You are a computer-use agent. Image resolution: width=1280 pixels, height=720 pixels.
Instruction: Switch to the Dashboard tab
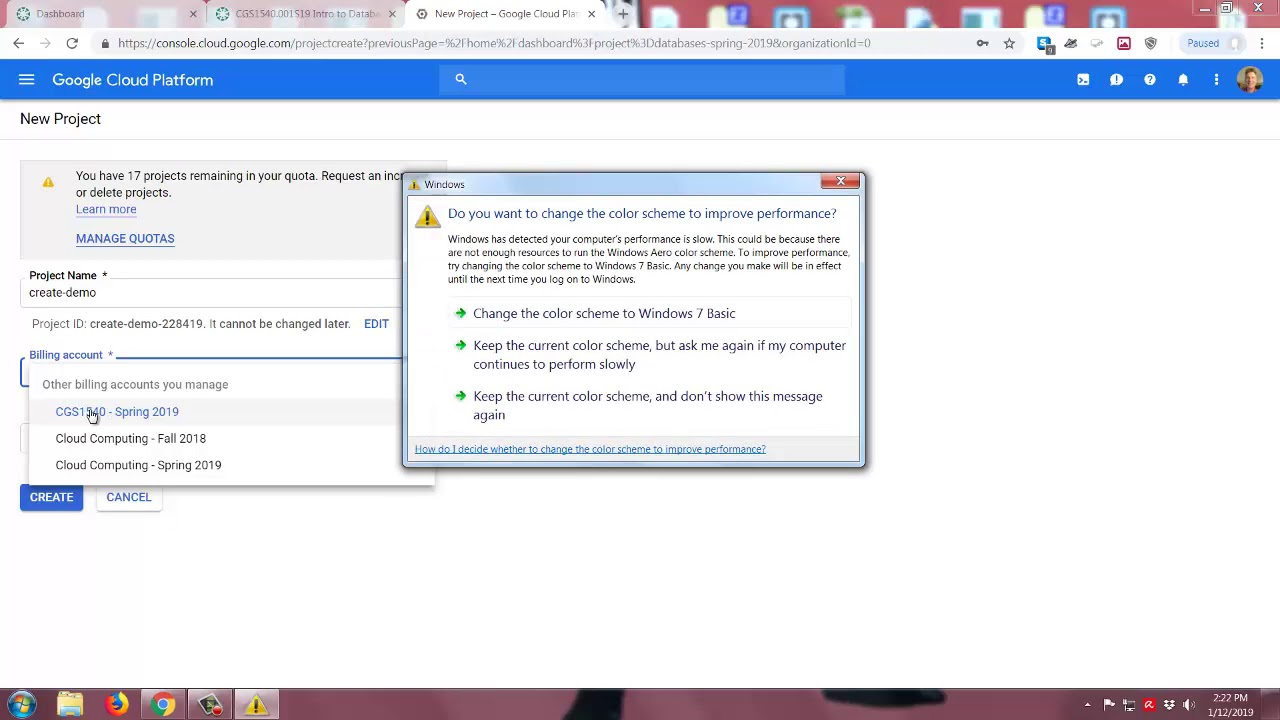click(100, 14)
